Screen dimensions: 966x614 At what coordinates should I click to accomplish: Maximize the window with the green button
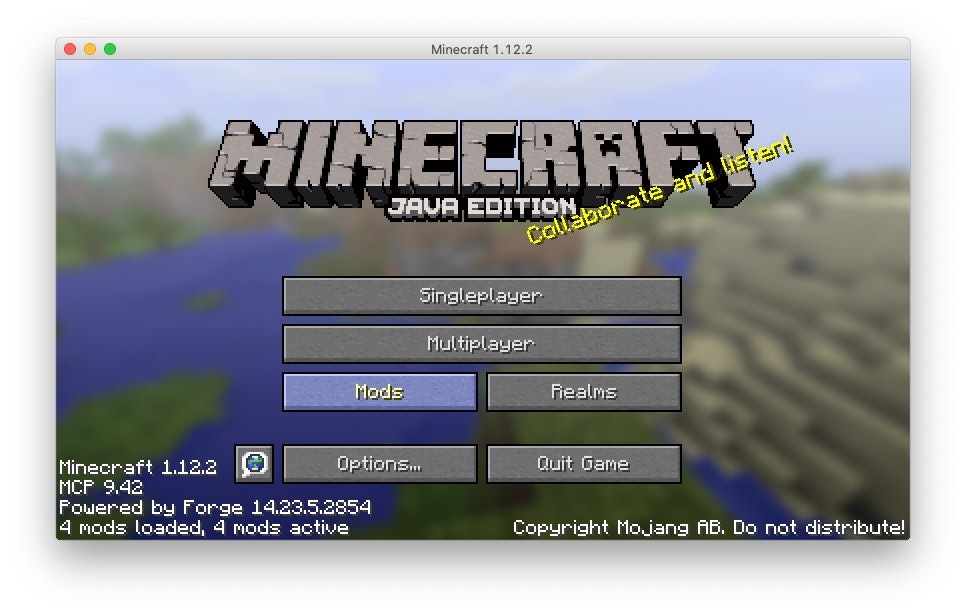click(110, 49)
